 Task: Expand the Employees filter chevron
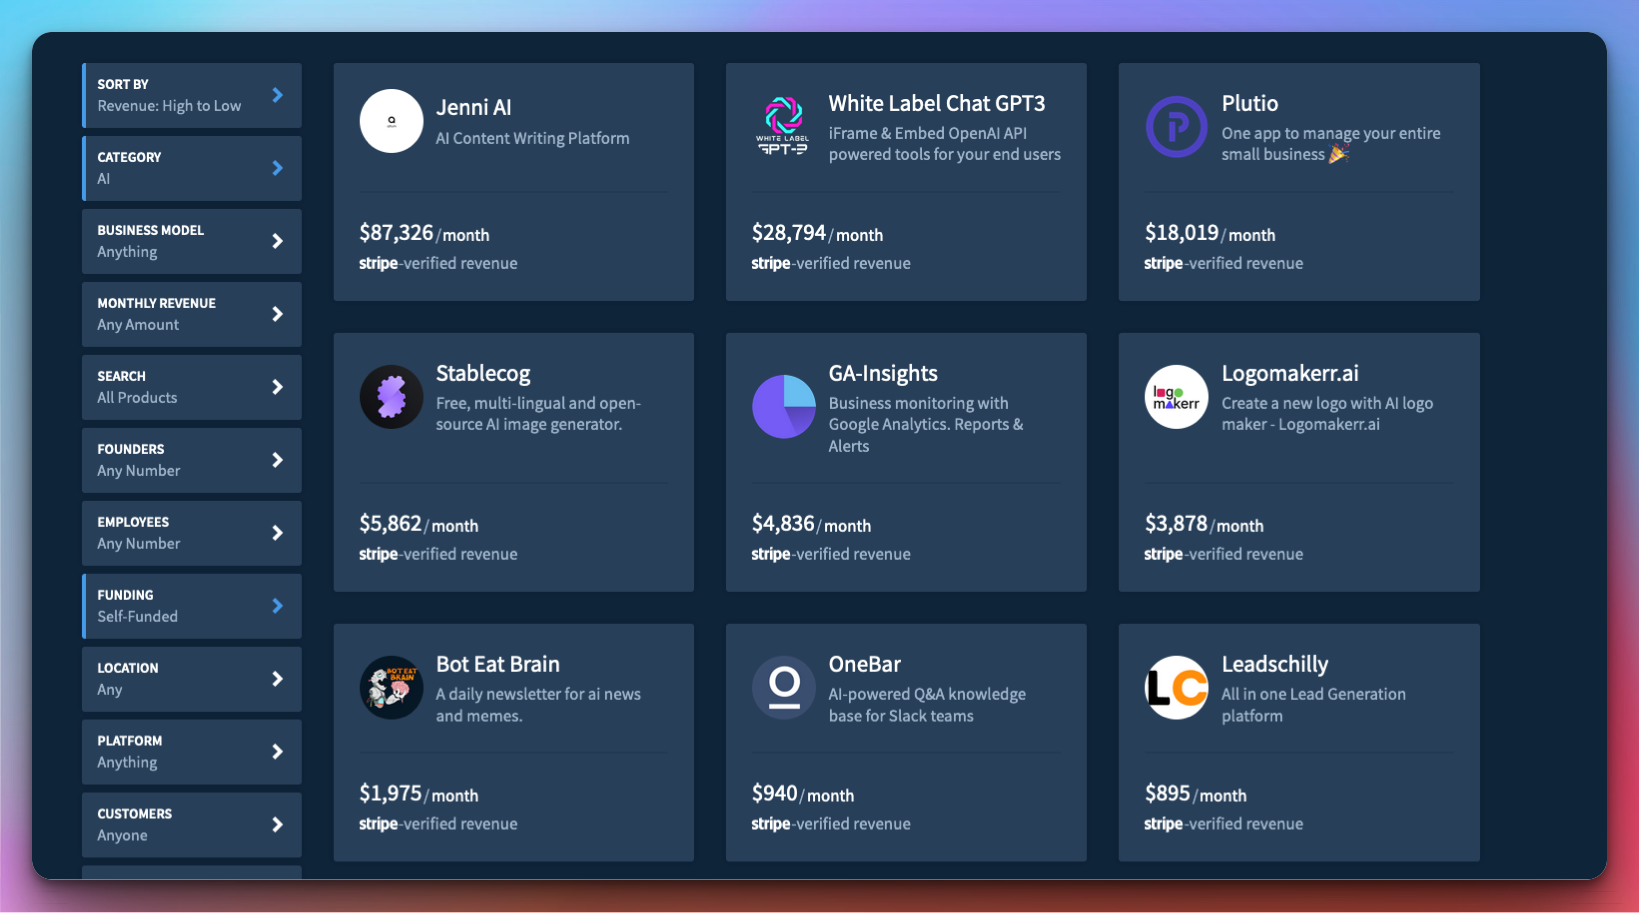[x=278, y=533]
